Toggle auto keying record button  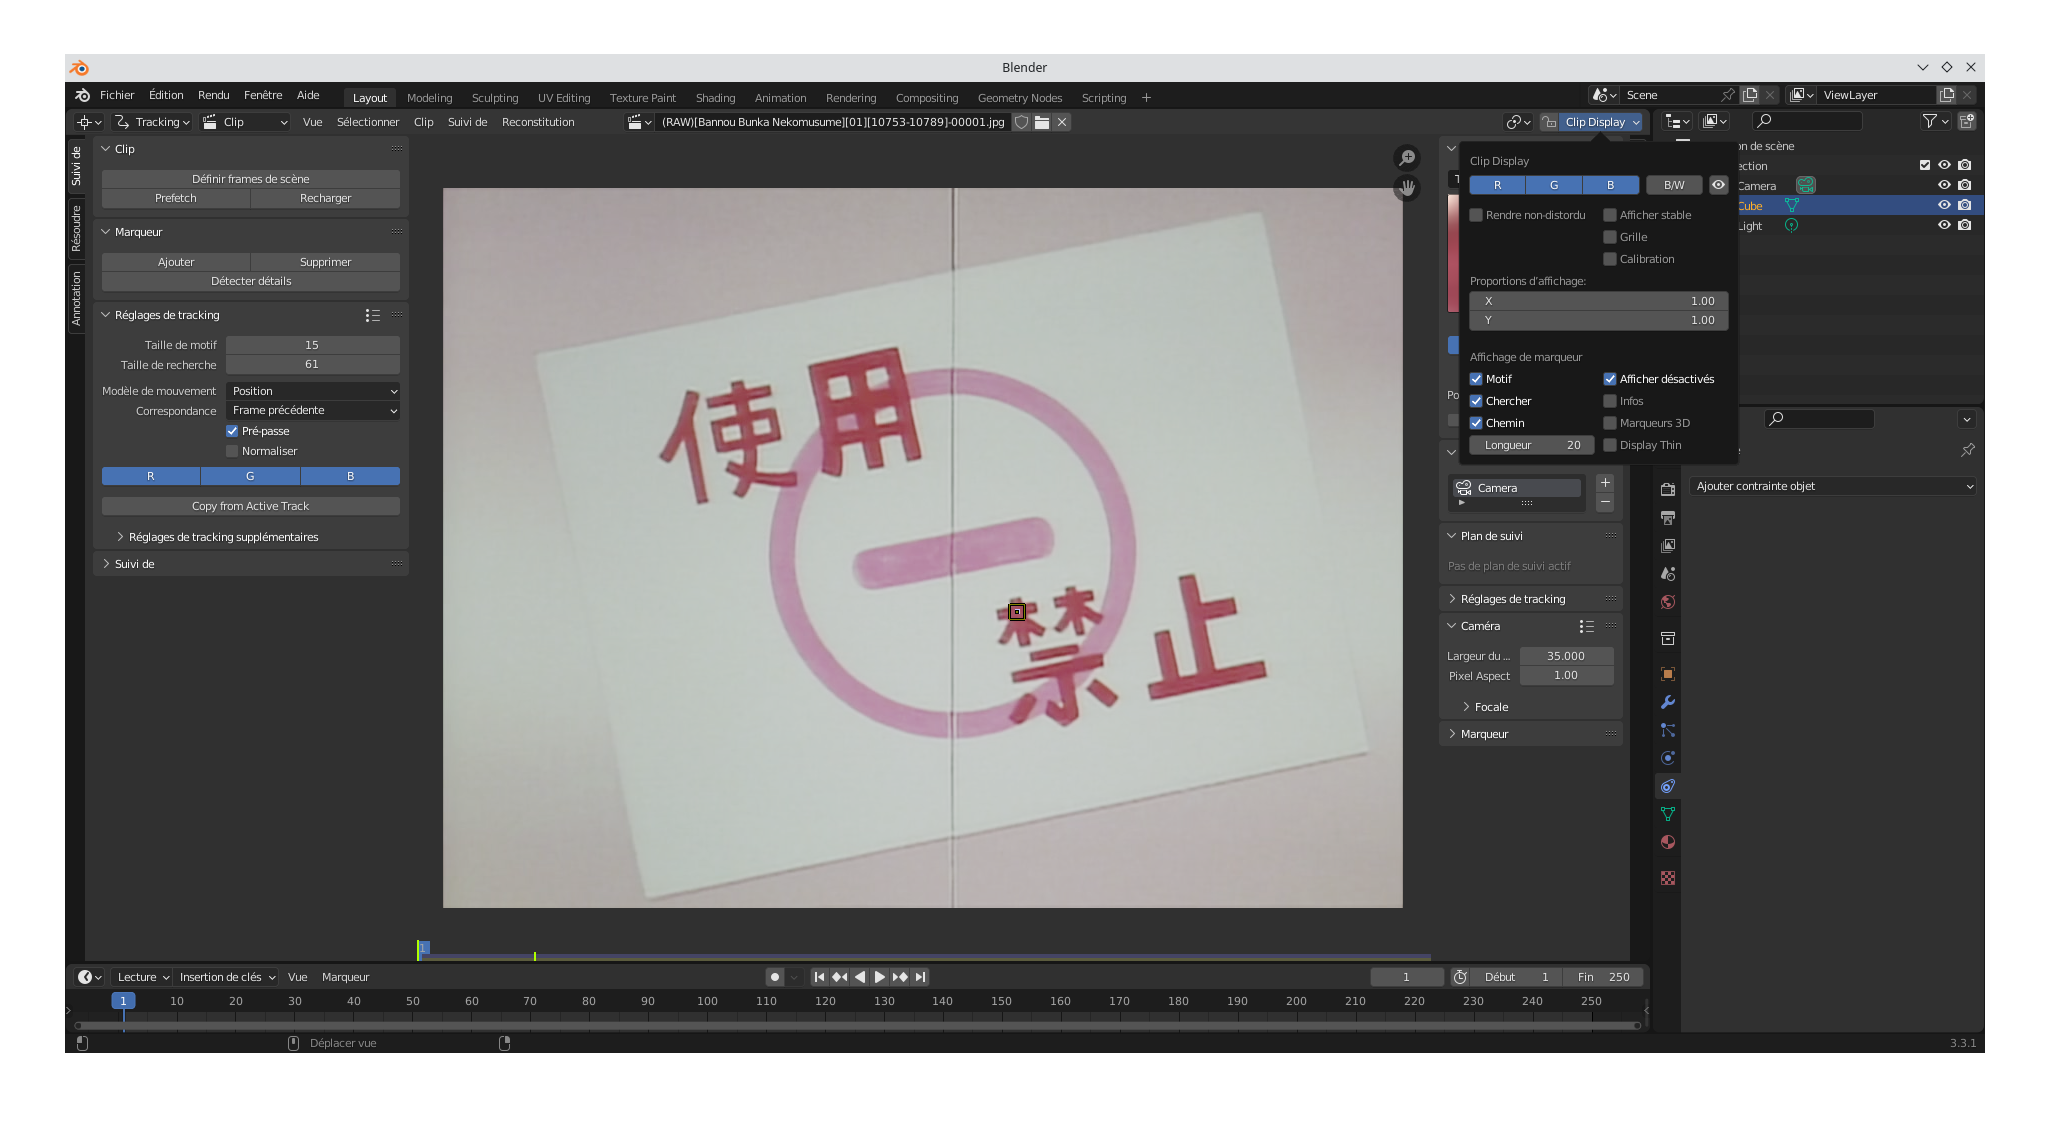(x=775, y=977)
